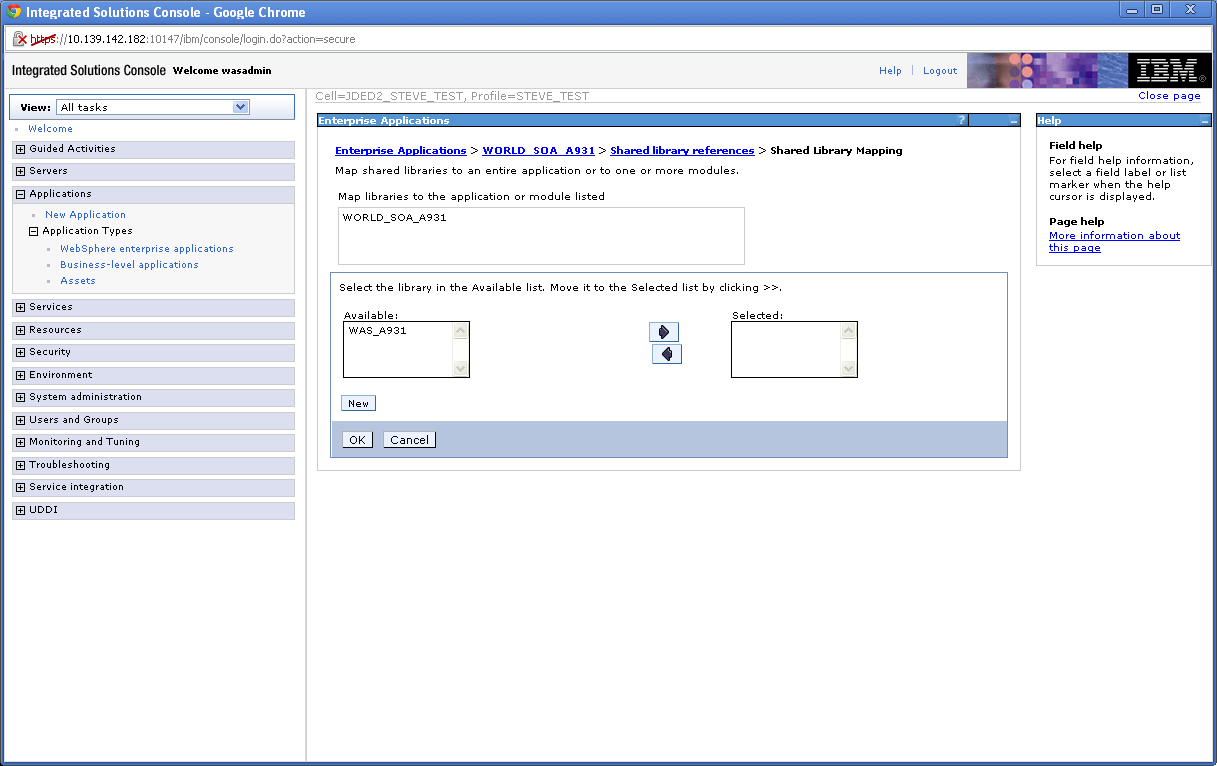Click the Close page link
Image resolution: width=1217 pixels, height=766 pixels.
tap(1169, 96)
